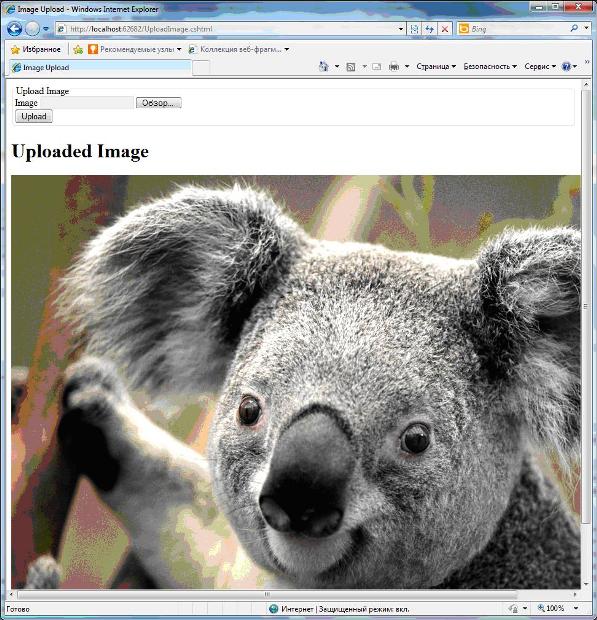Expand the address bar URL dropdown
This screenshot has width=597, height=620.
[401, 29]
